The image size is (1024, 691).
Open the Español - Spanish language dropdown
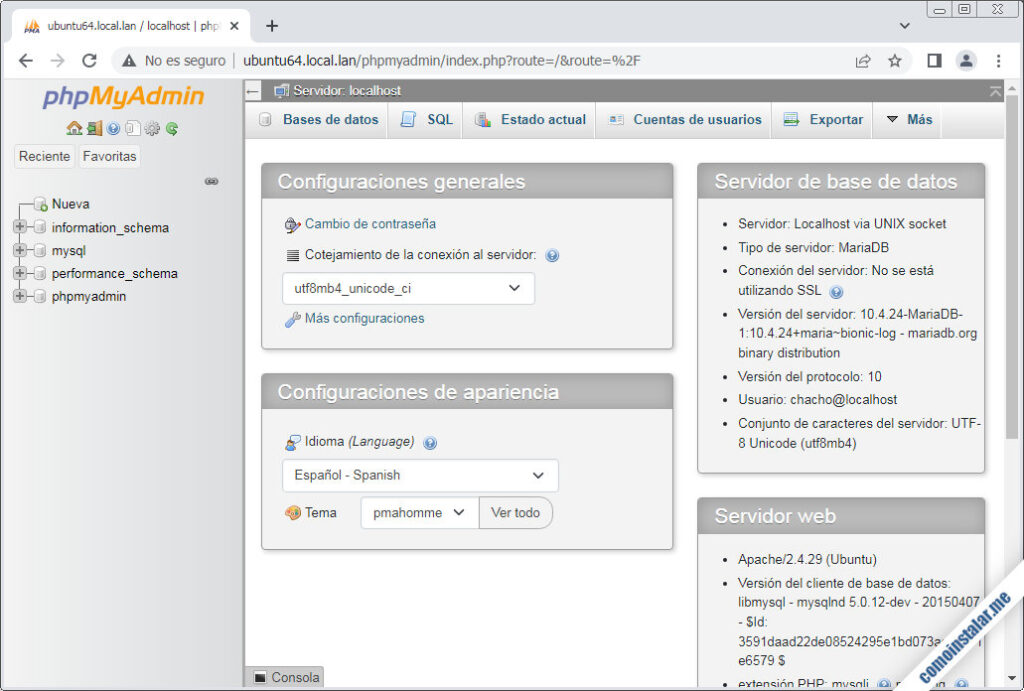(420, 475)
